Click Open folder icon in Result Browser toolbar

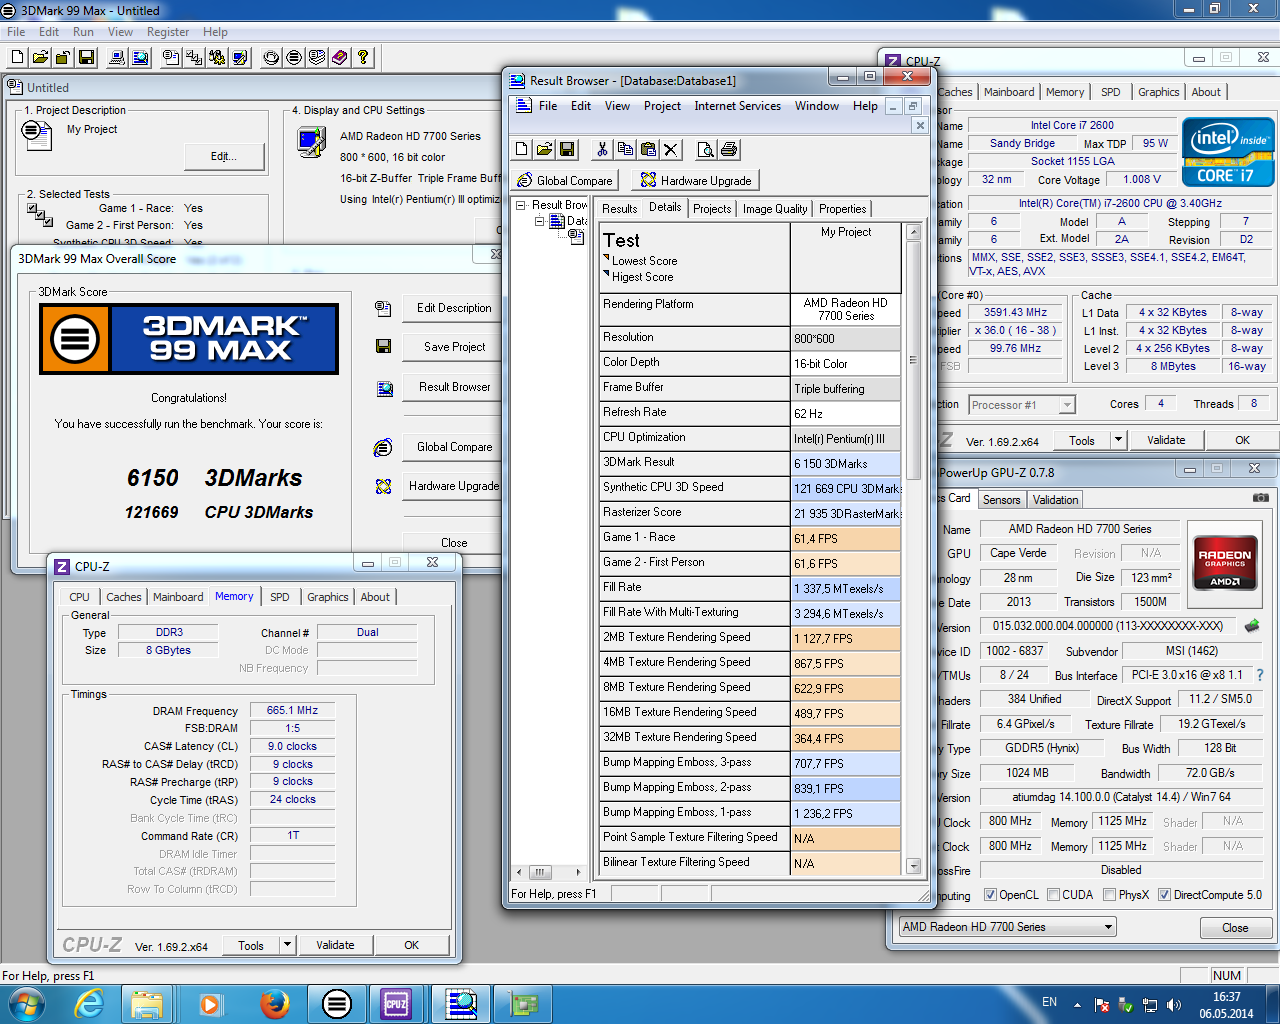(x=544, y=149)
